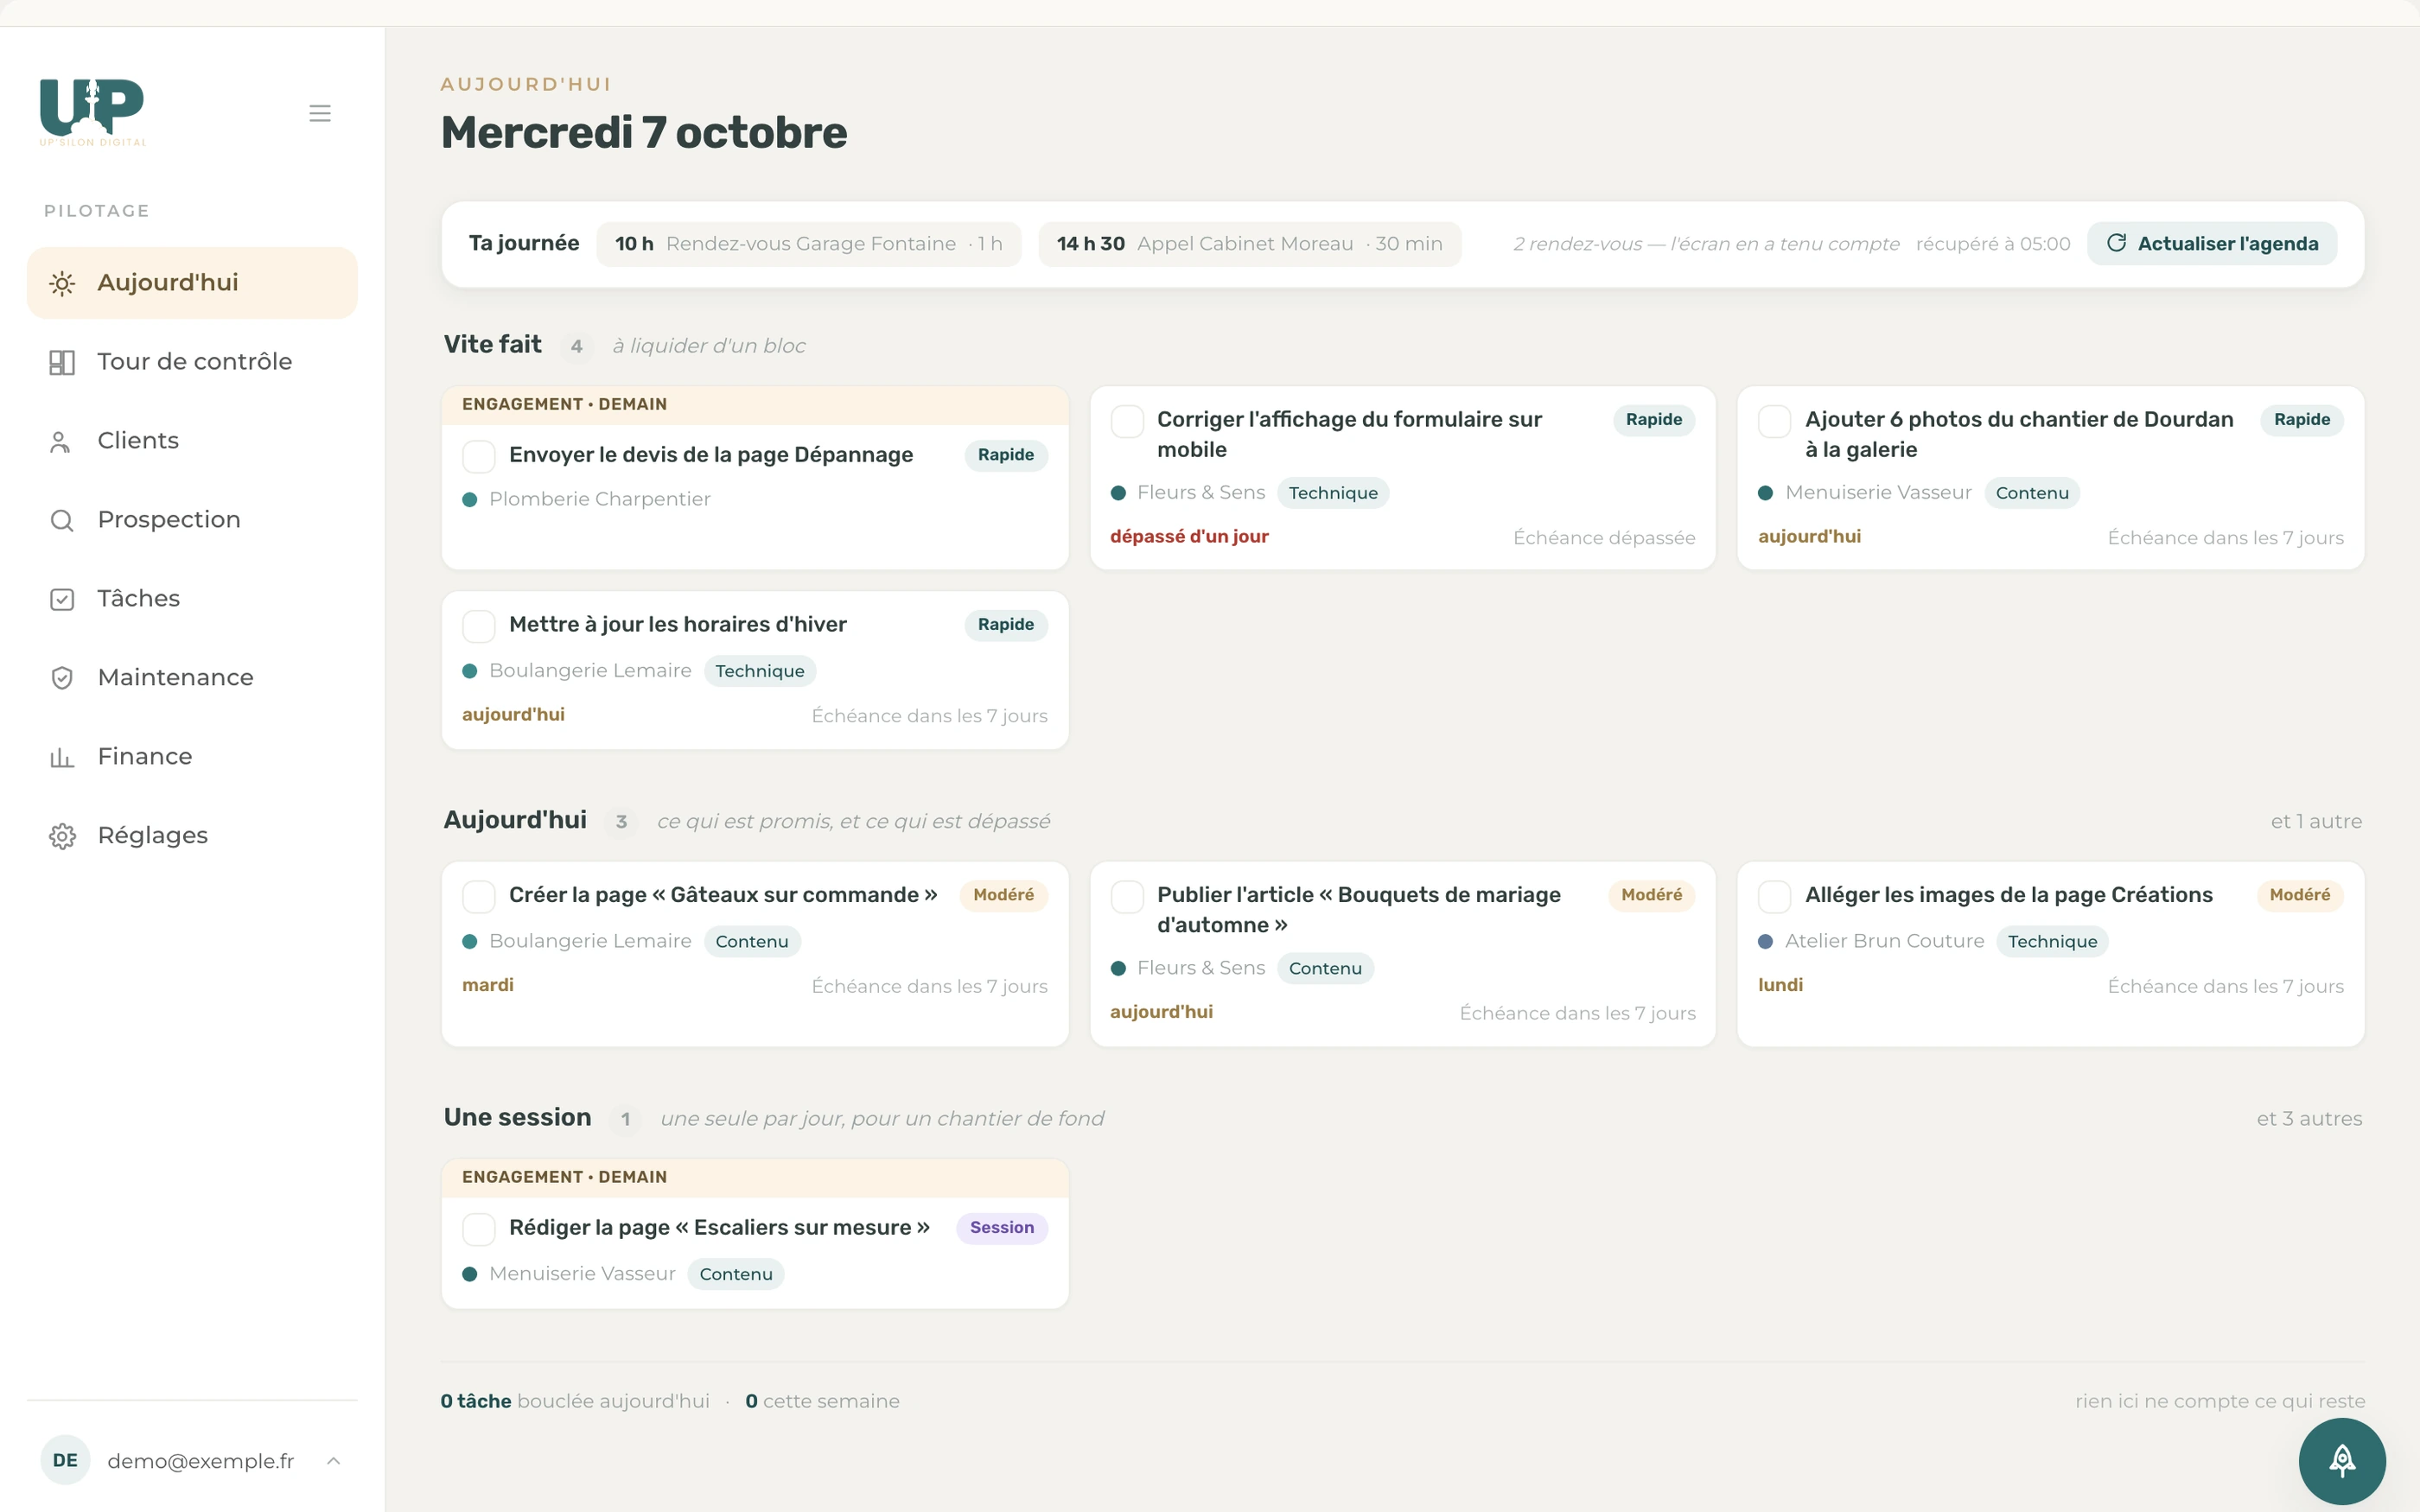
Task: Check off Ajouter 6 photos du chantier task
Action: point(1775,421)
